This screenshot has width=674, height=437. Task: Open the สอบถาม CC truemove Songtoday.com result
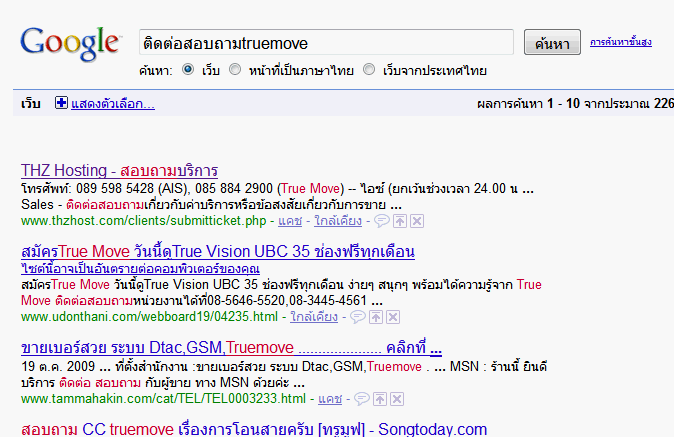(x=254, y=429)
